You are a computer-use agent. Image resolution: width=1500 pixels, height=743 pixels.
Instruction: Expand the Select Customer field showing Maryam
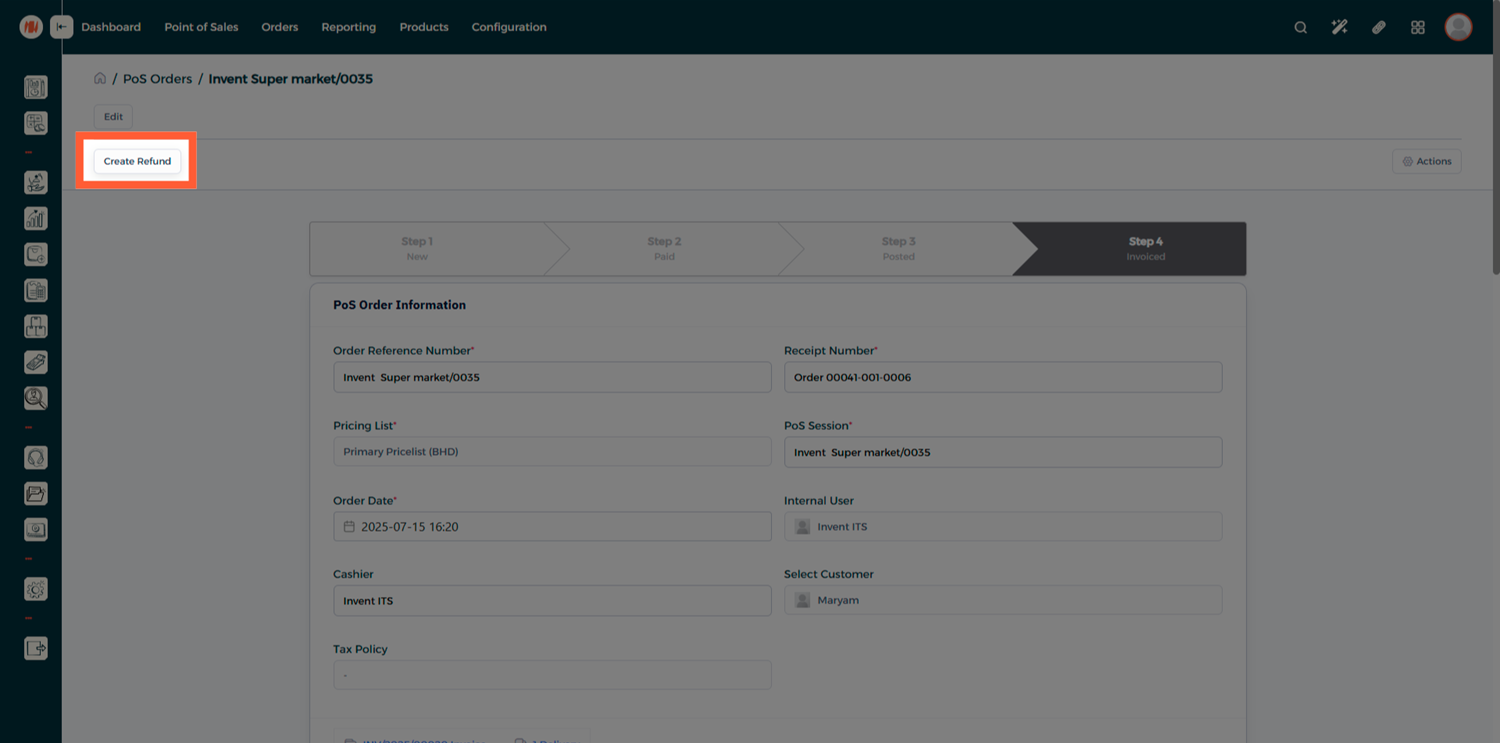1002,600
